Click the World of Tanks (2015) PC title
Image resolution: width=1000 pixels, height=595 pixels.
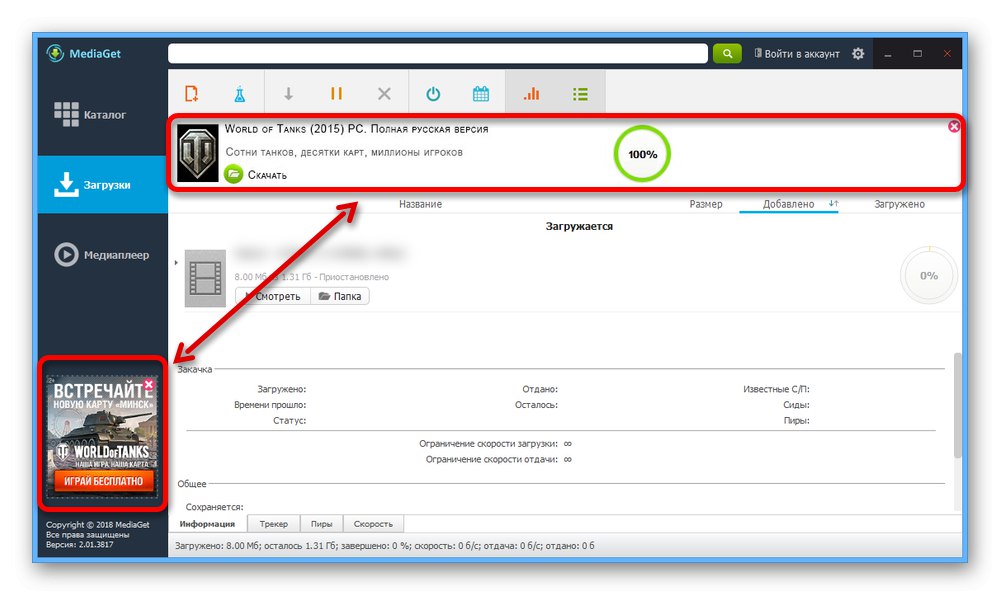357,129
